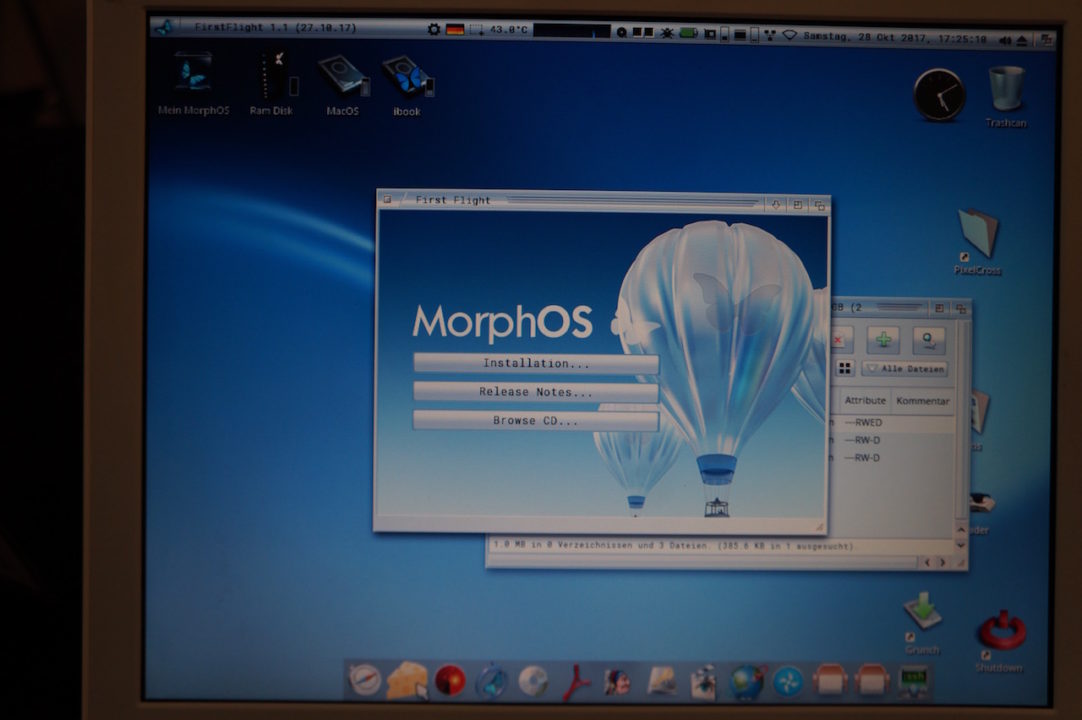Click the green battery indicator

pos(689,32)
